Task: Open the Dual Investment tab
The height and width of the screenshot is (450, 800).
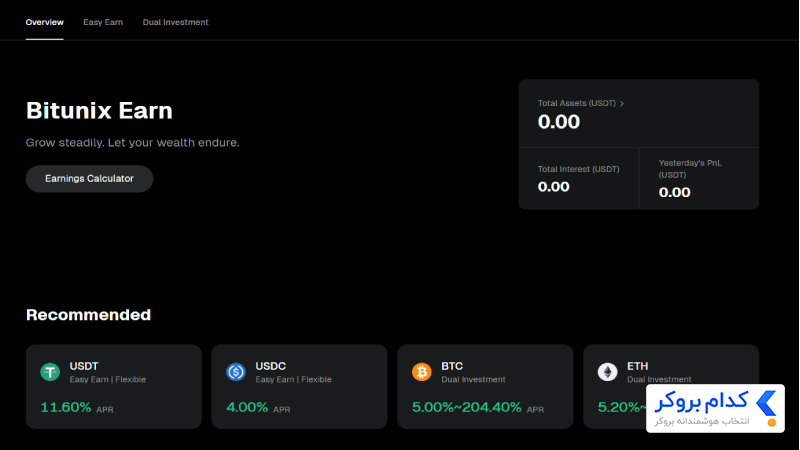Action: coord(176,22)
